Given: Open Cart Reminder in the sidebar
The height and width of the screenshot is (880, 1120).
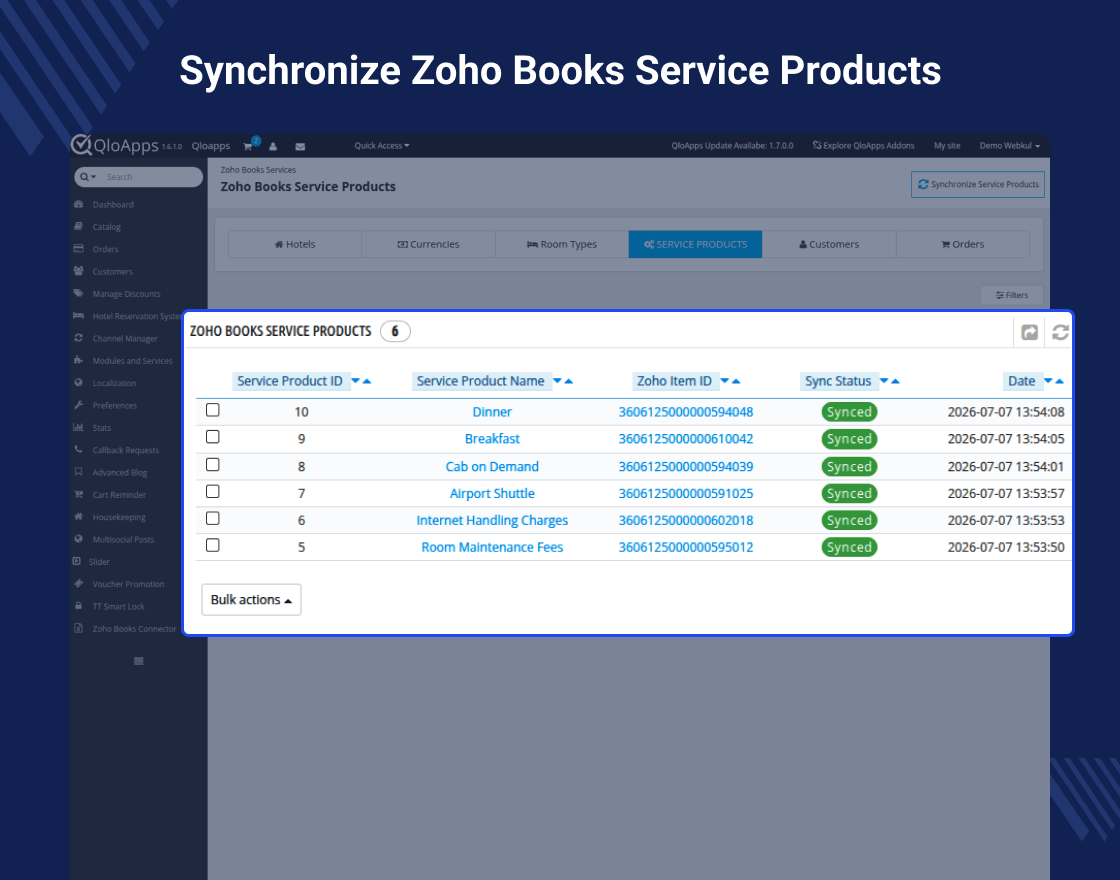Looking at the screenshot, I should pos(119,494).
